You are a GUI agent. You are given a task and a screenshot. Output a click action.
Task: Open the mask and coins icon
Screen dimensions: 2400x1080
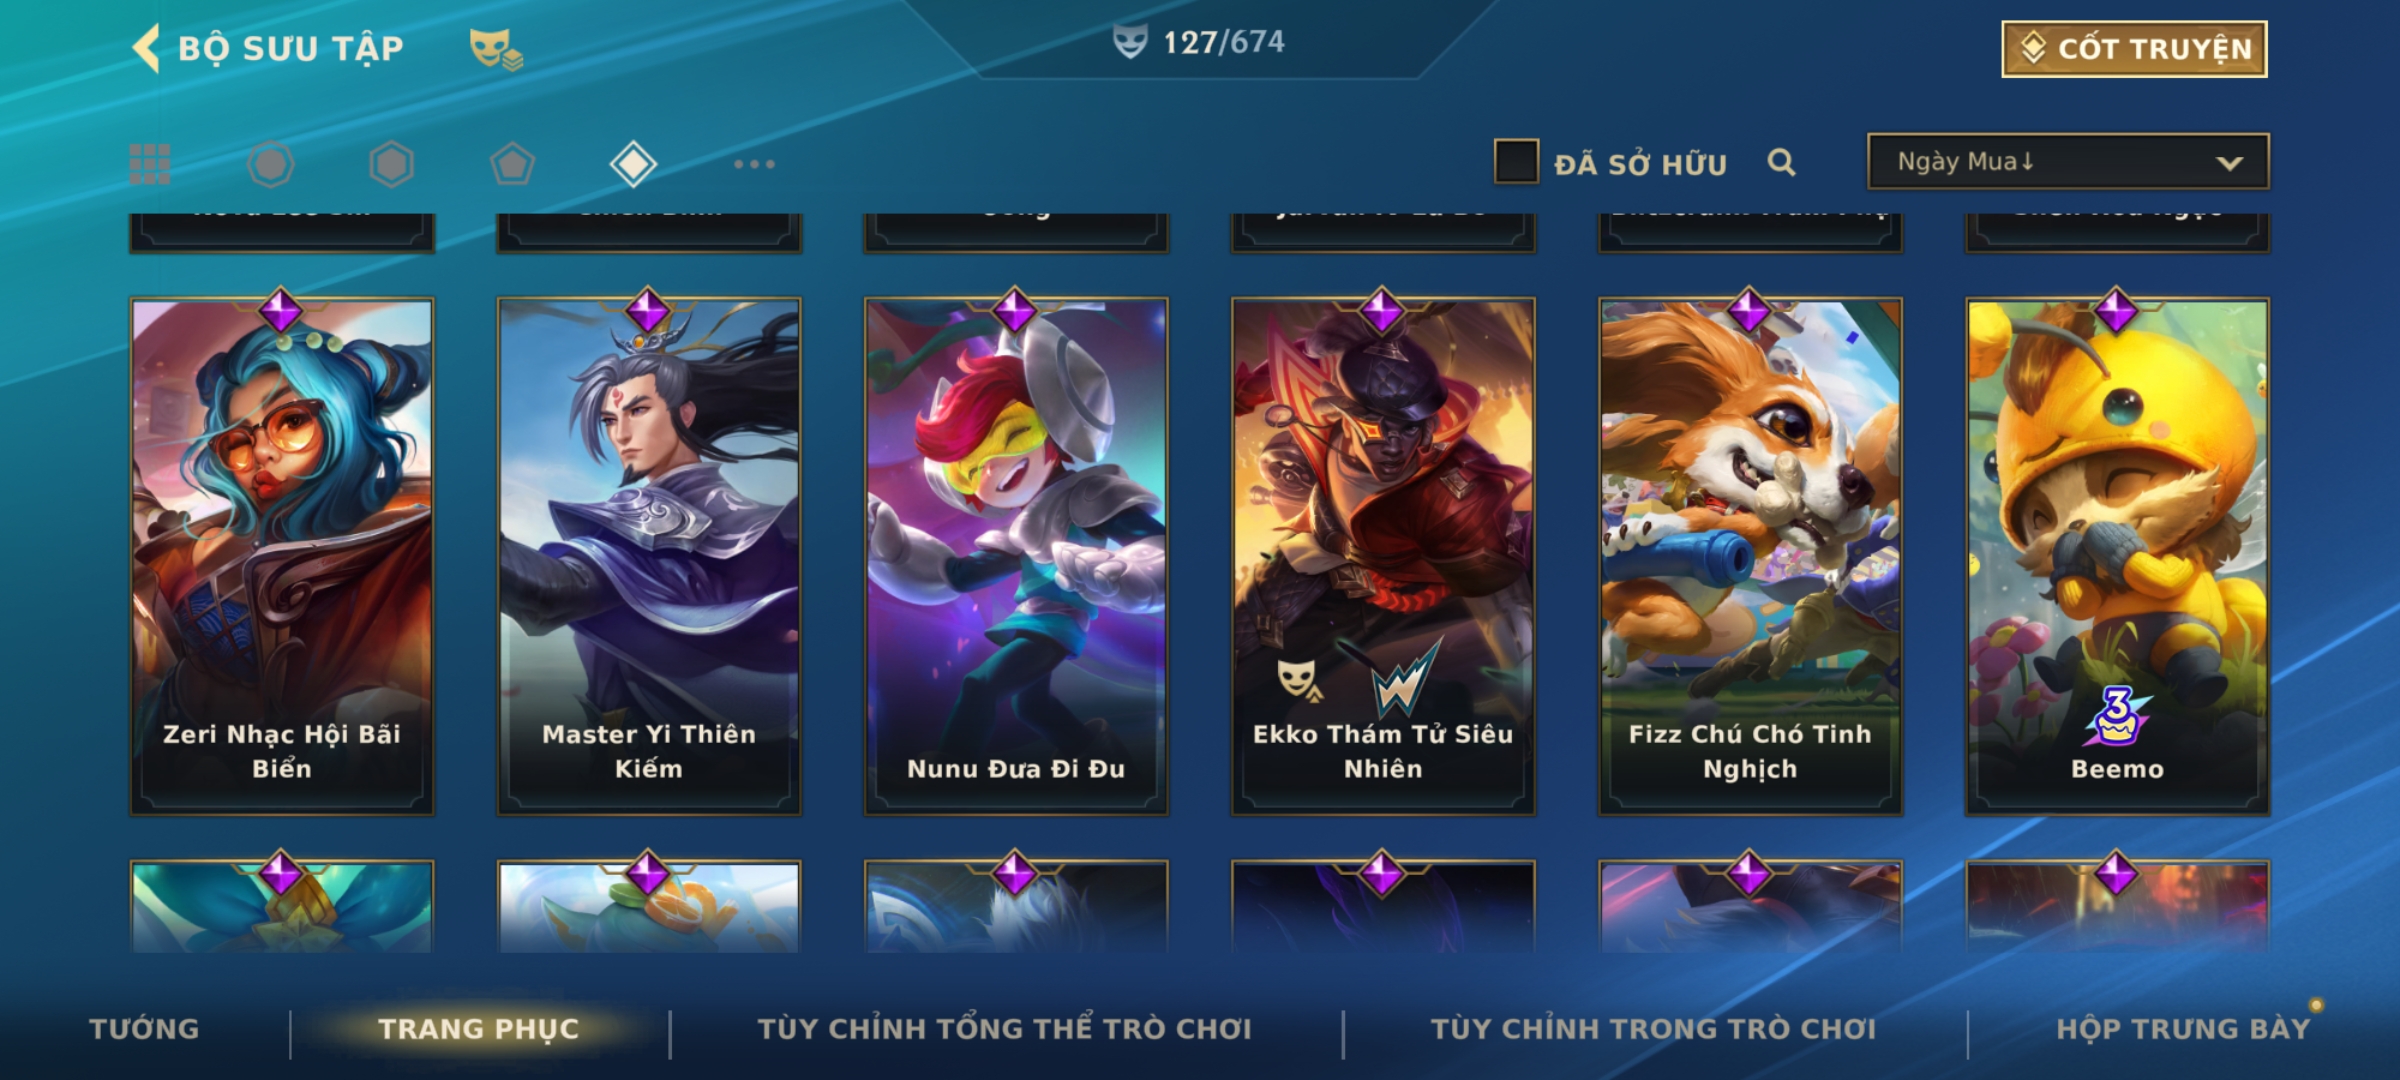496,48
